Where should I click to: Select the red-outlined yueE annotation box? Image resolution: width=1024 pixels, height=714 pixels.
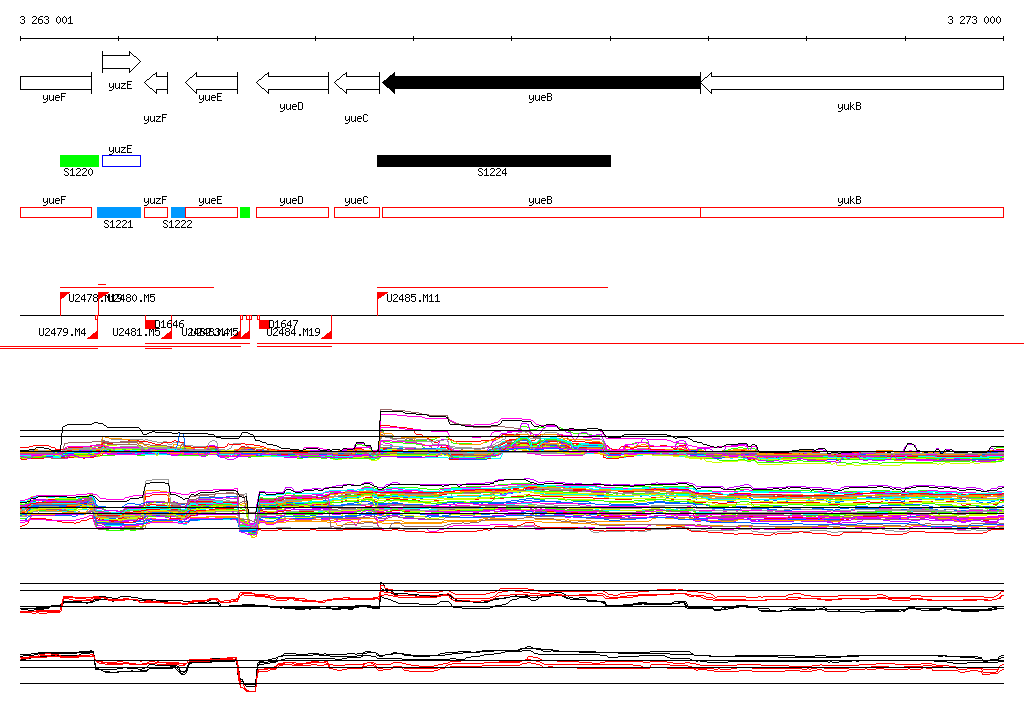pos(212,212)
